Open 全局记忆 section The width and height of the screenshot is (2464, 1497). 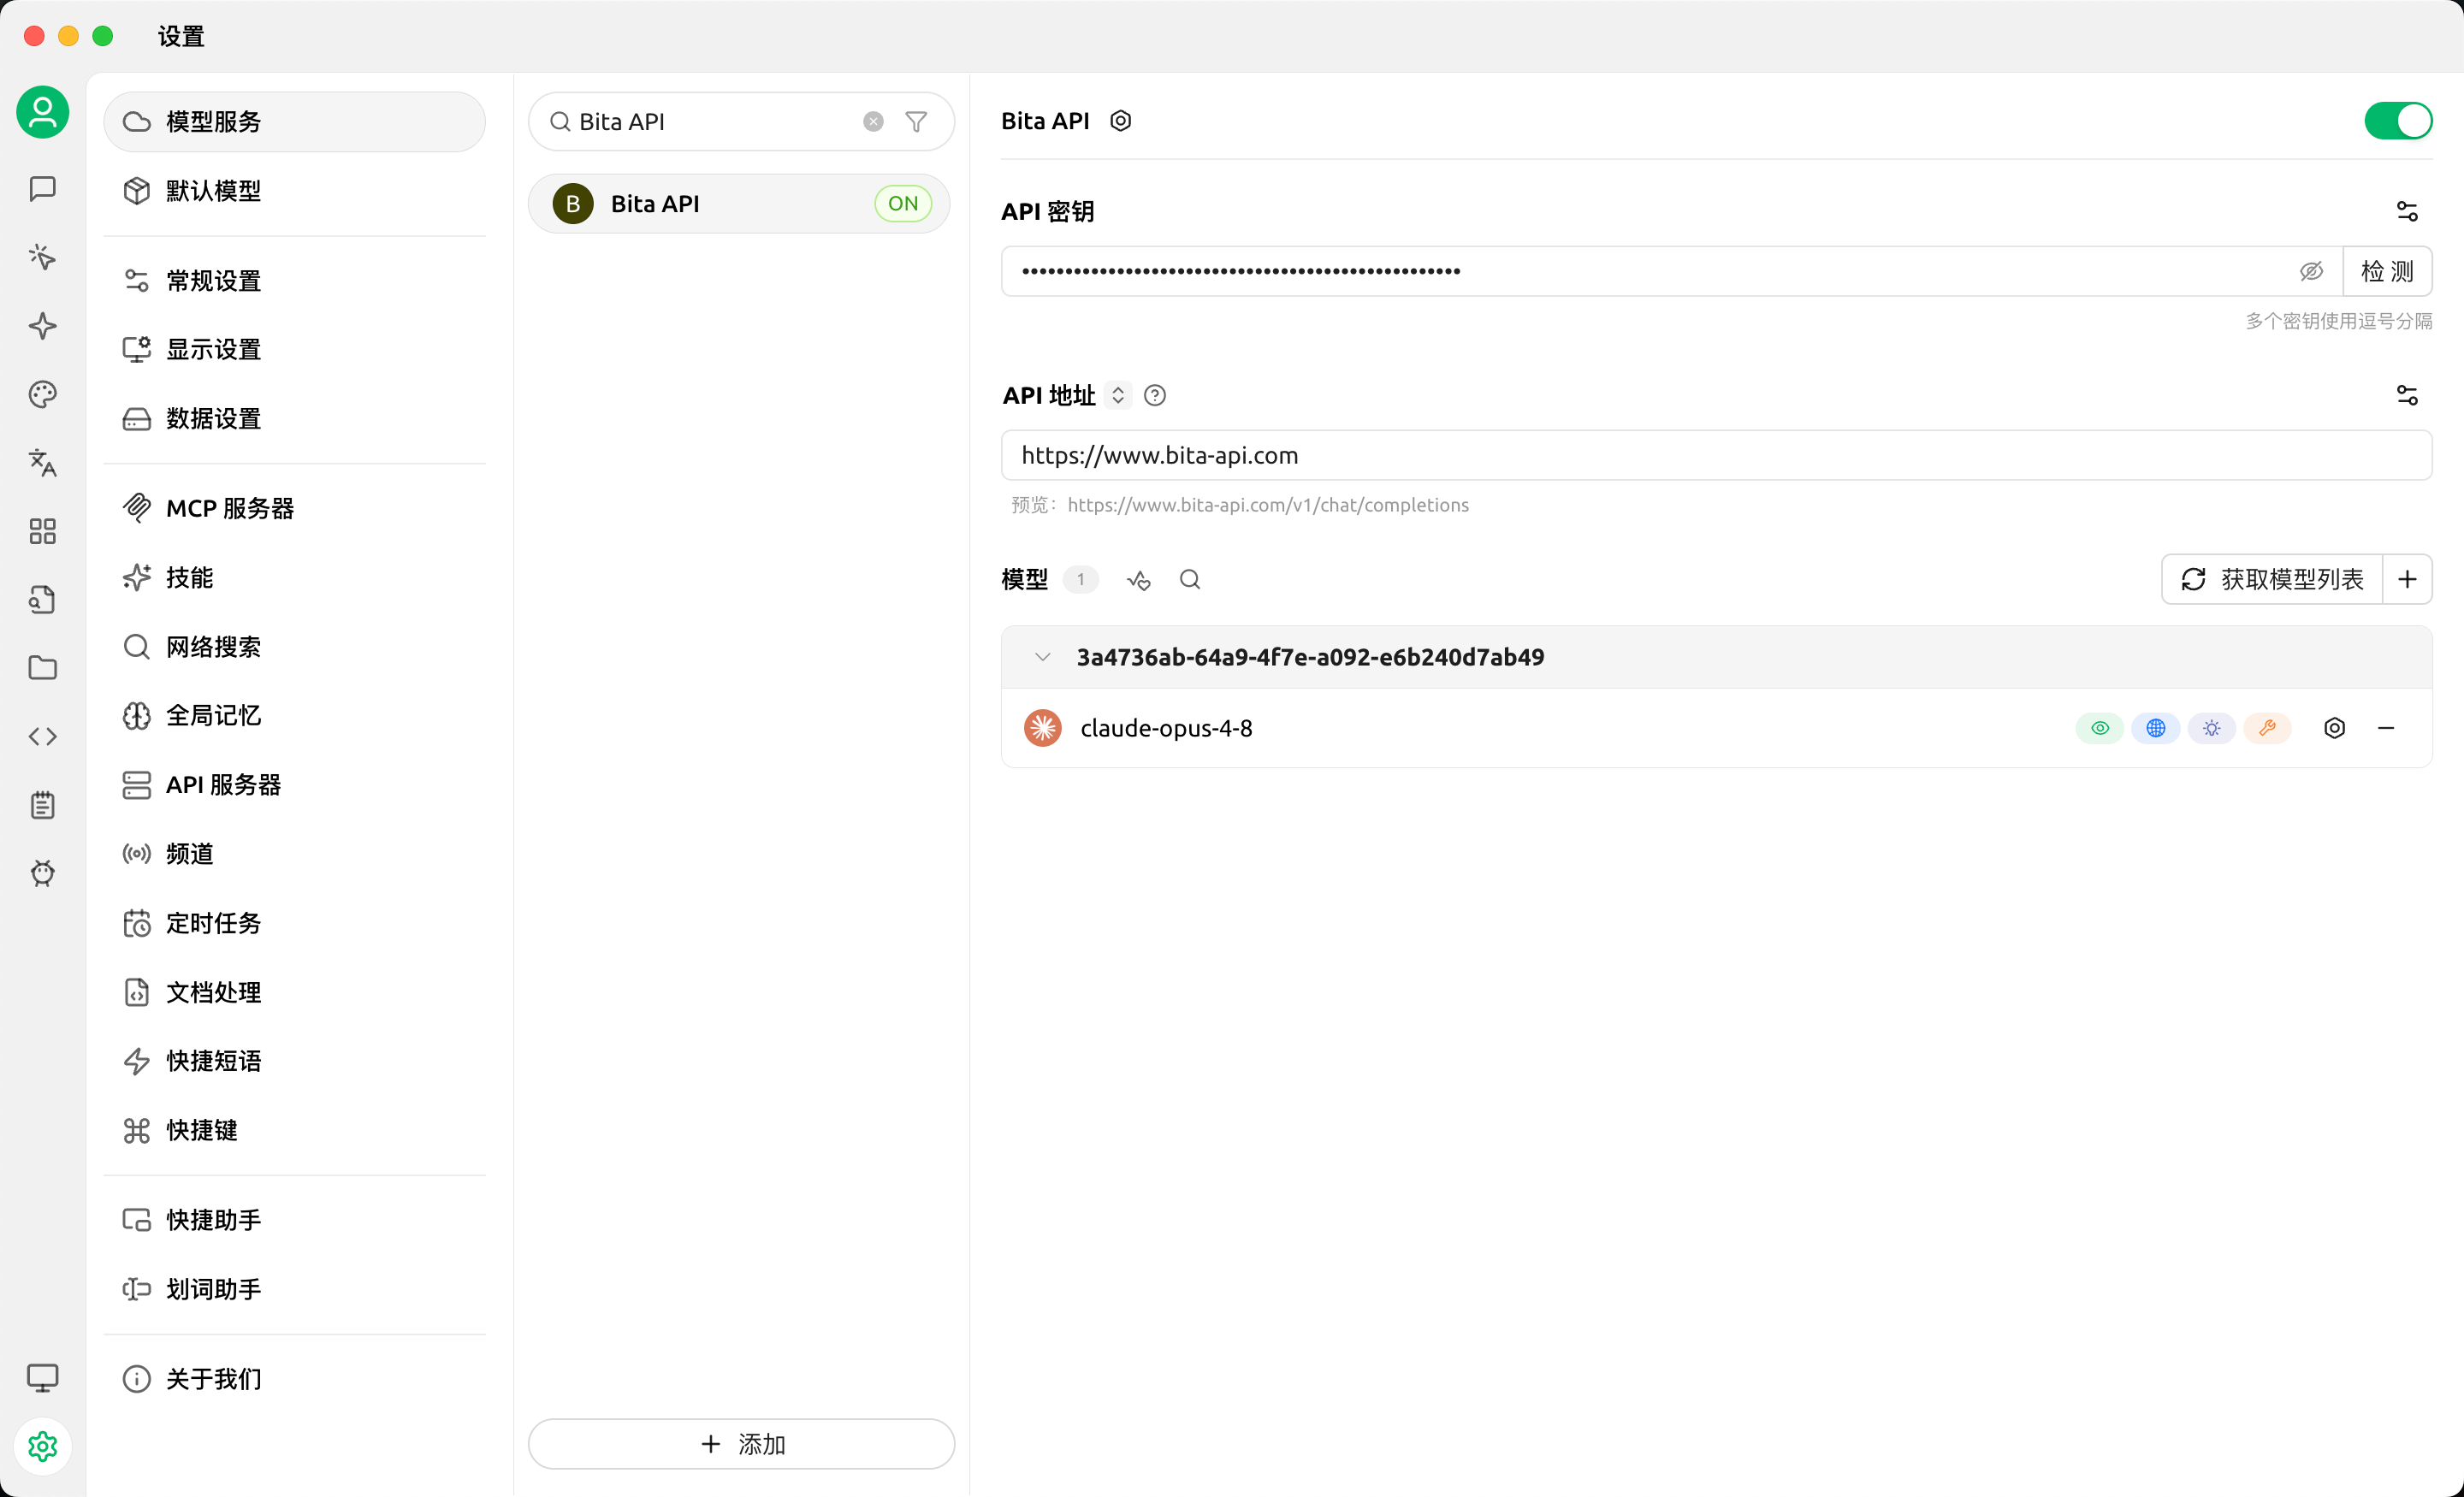pos(294,715)
